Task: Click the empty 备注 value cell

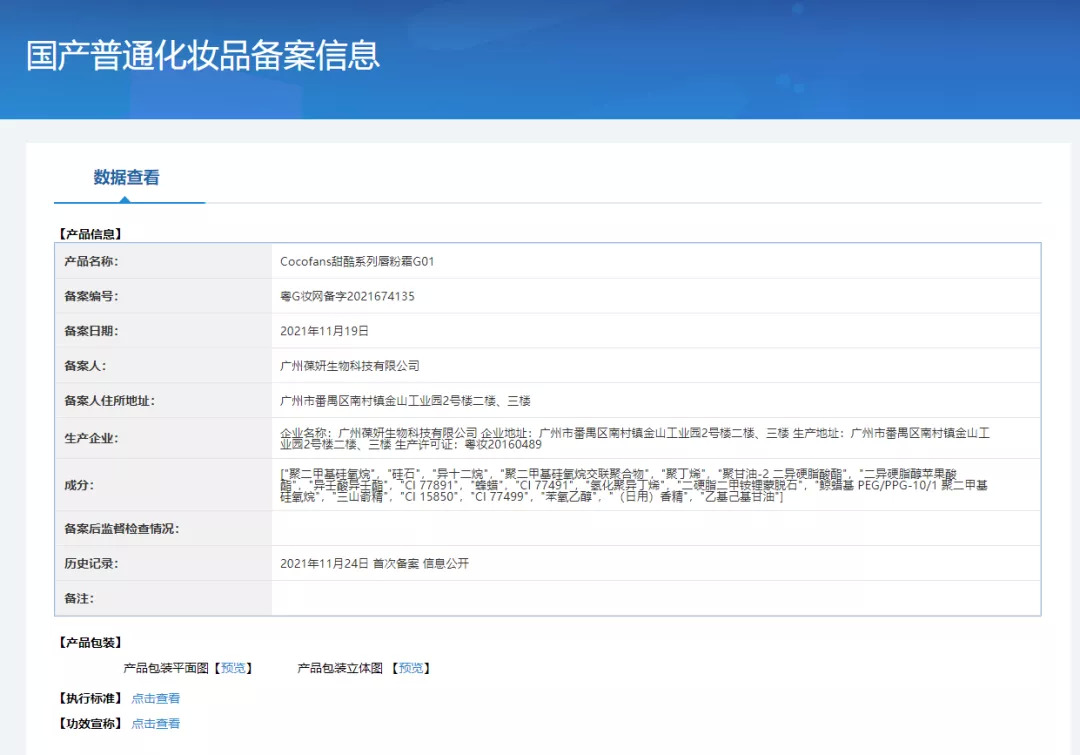Action: pos(655,598)
